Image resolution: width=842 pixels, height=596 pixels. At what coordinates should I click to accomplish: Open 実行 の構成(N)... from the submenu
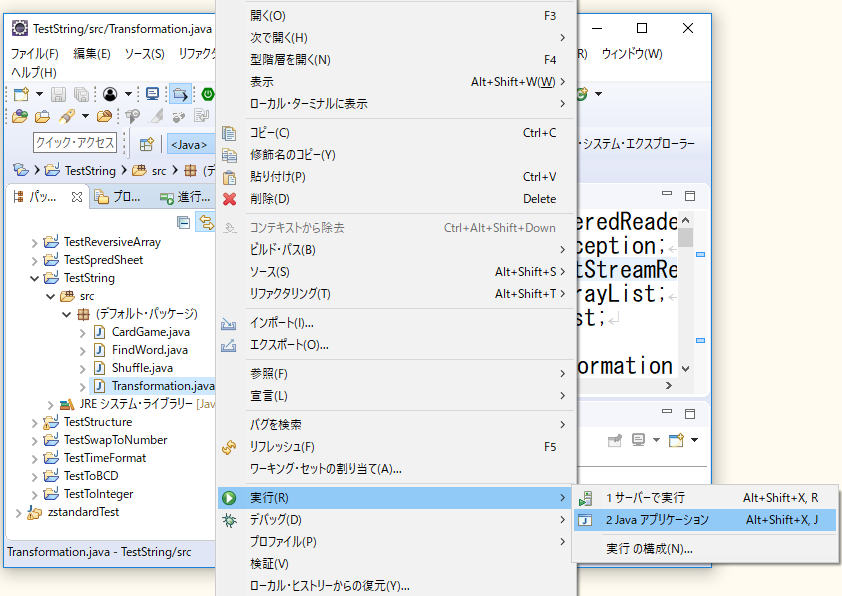pyautogui.click(x=705, y=549)
